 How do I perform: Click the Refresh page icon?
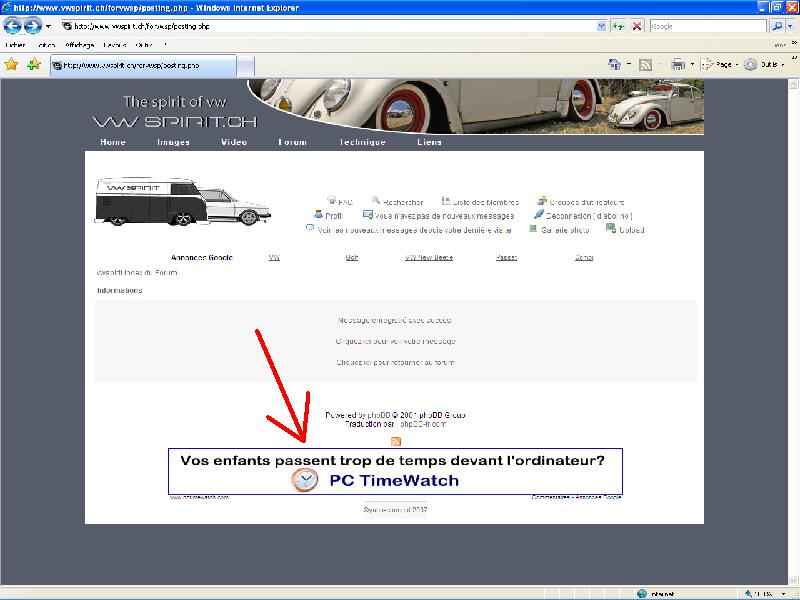click(x=619, y=26)
